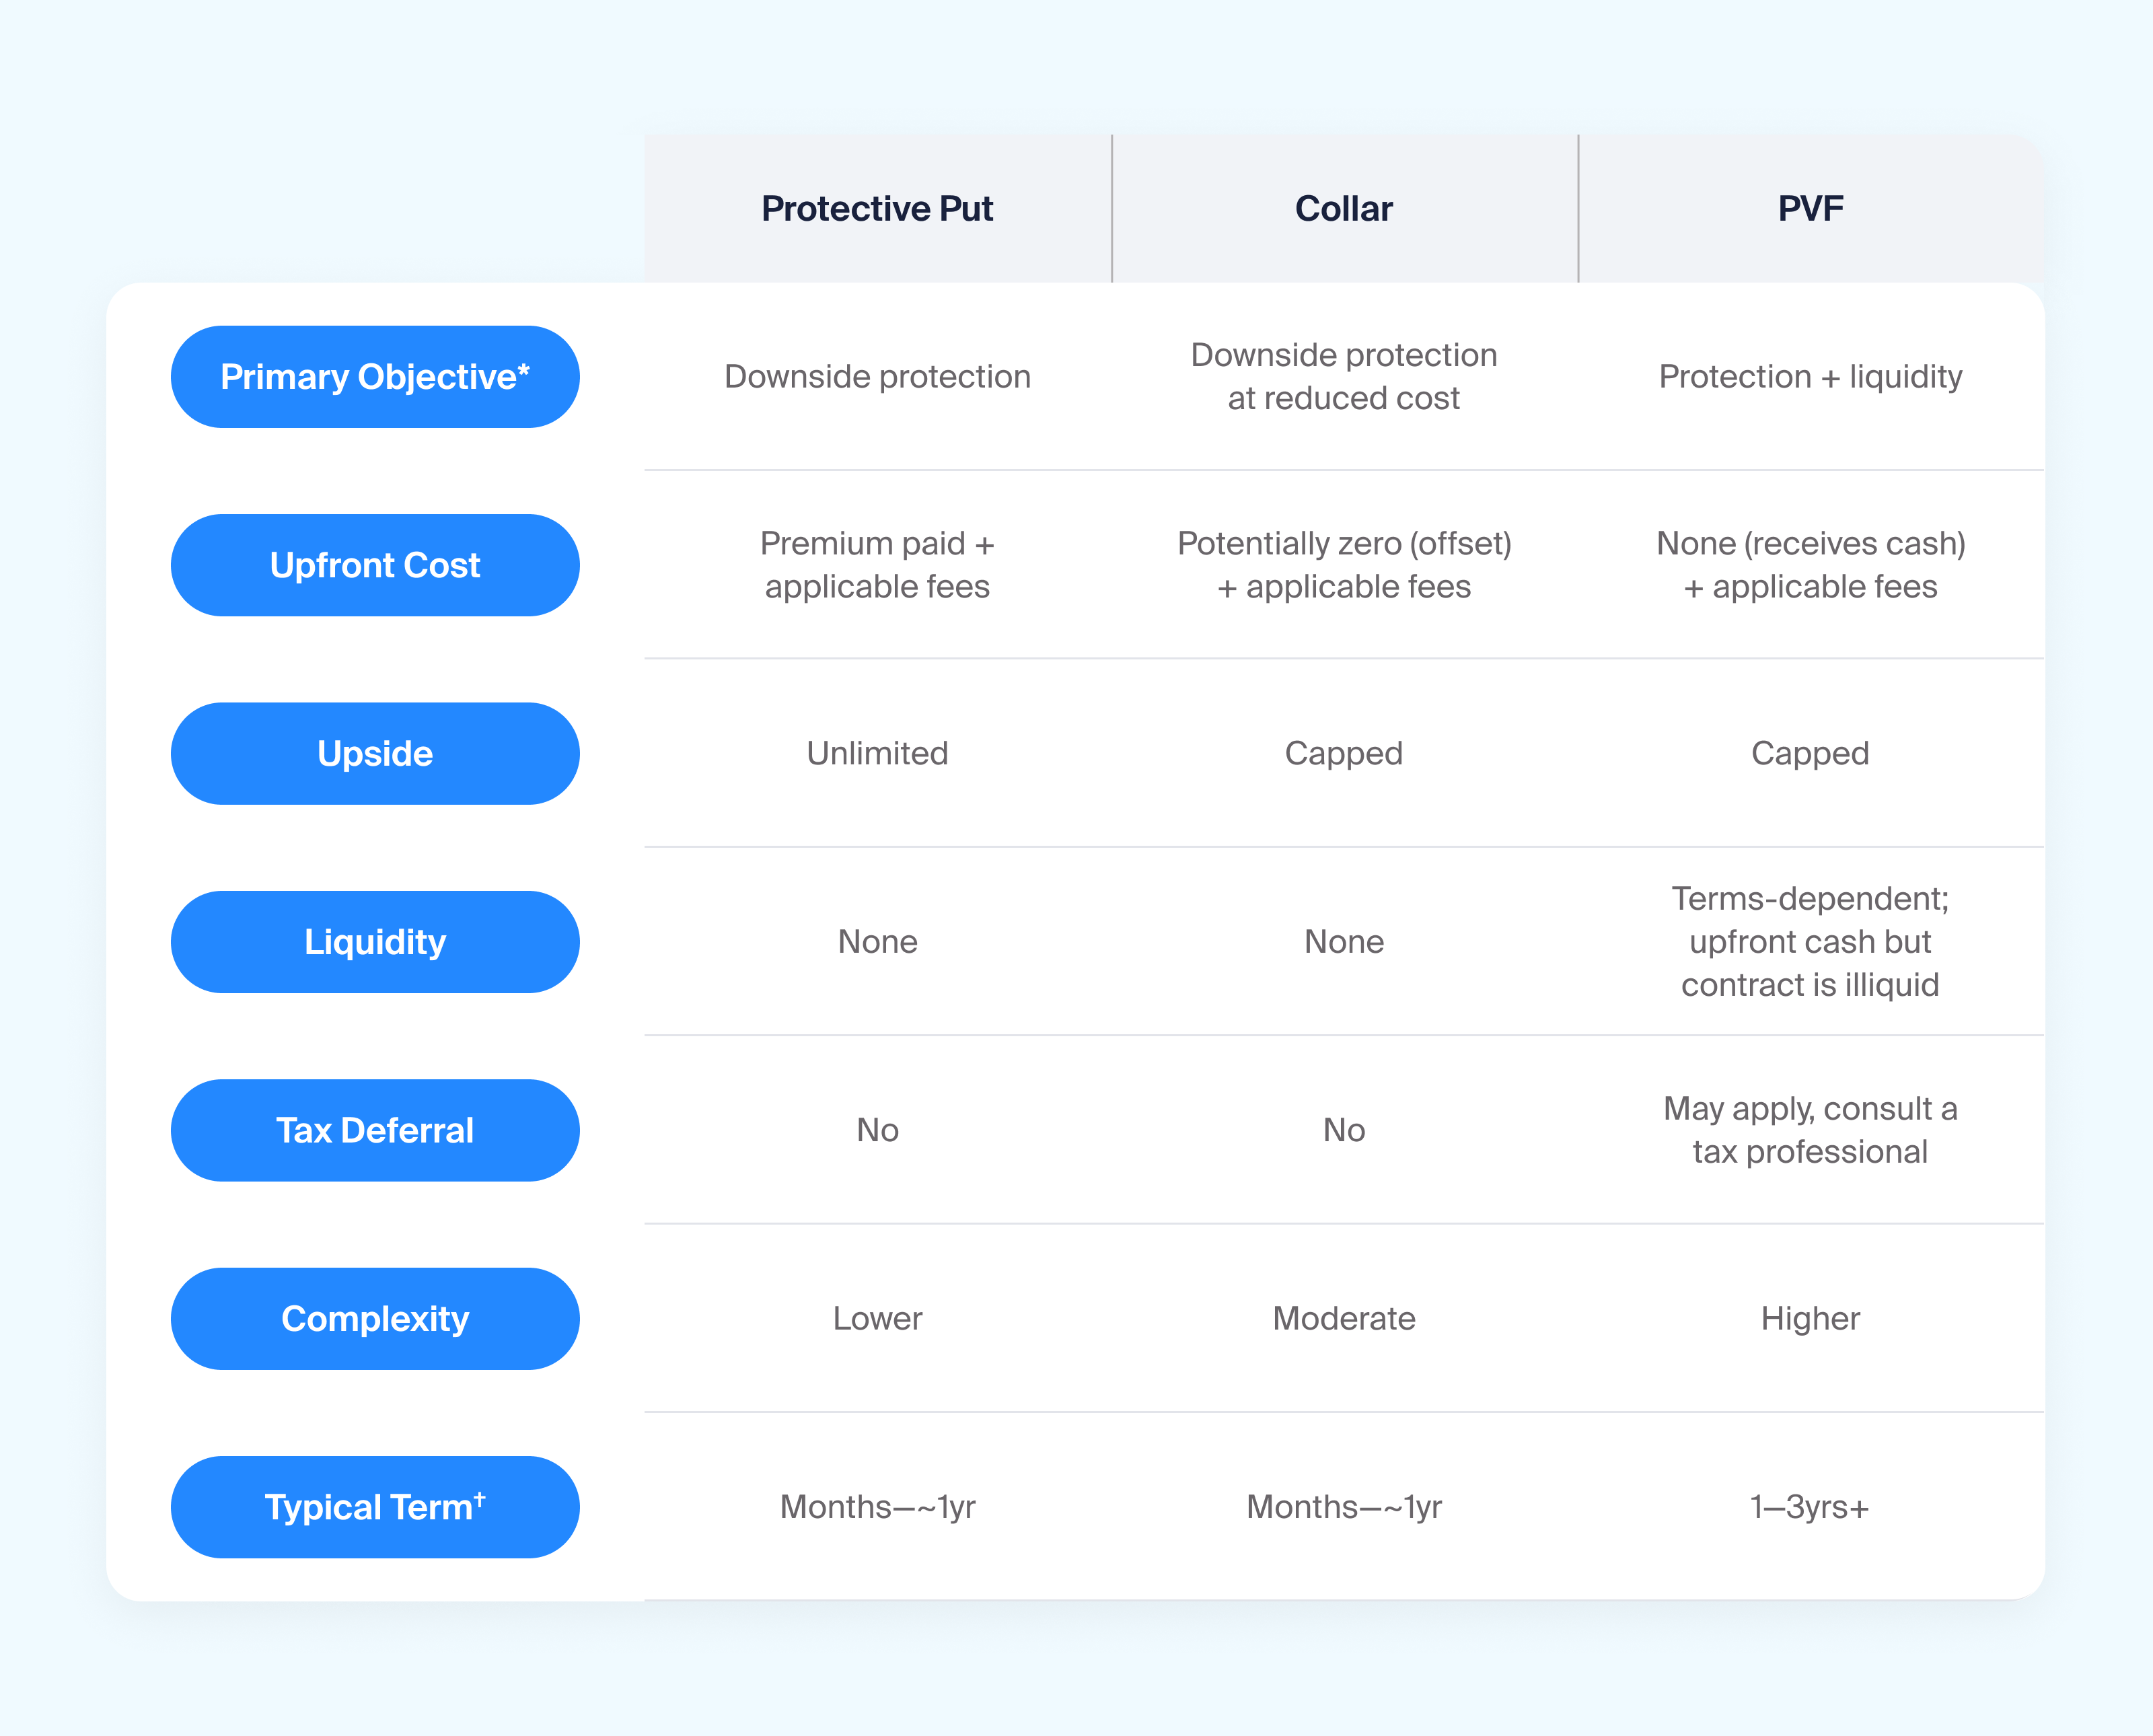Image resolution: width=2153 pixels, height=1736 pixels.
Task: Click the Tax Deferral label
Action: [375, 1130]
